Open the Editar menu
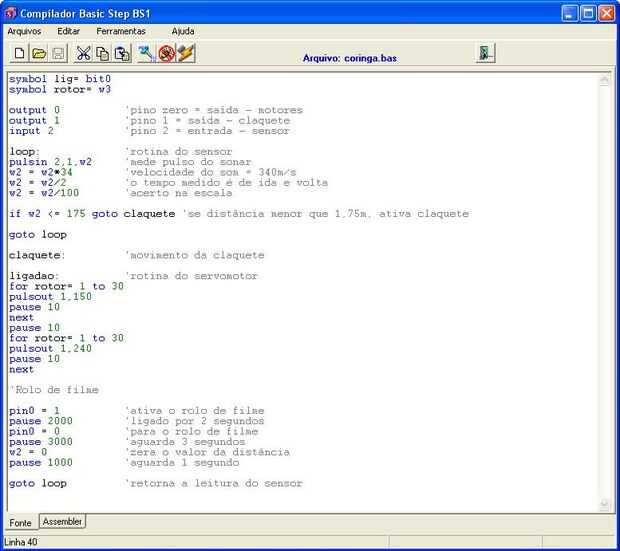620x551 pixels. [68, 31]
